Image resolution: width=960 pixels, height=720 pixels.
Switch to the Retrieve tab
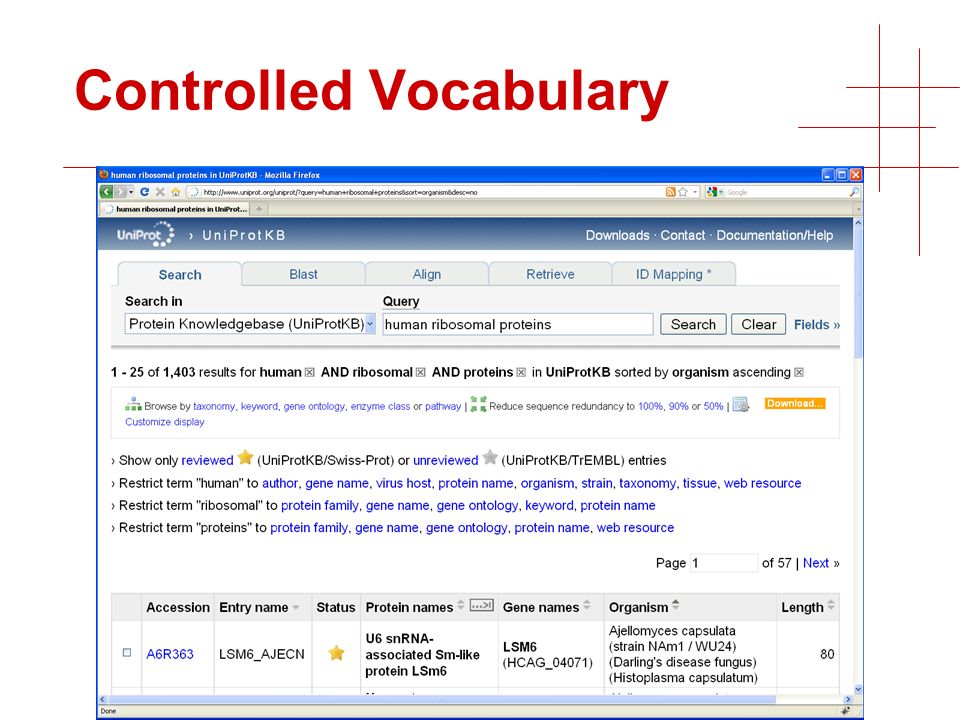[550, 274]
